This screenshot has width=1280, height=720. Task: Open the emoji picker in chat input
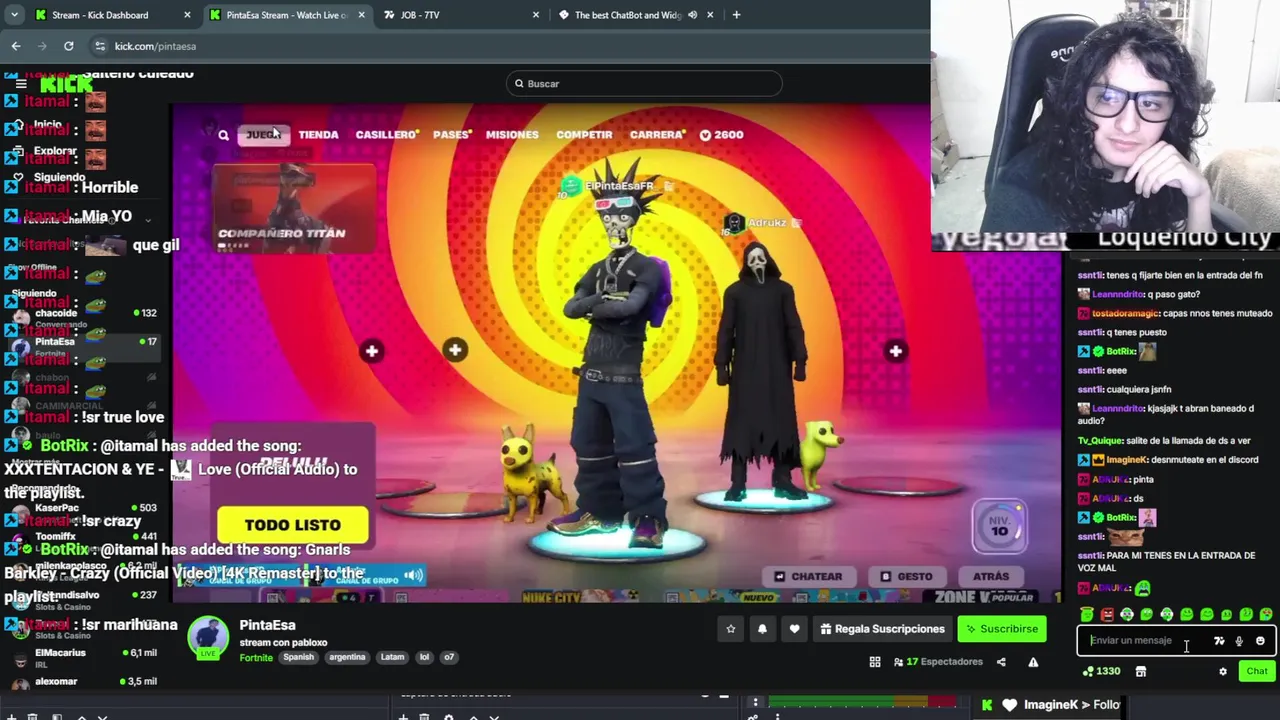[1260, 641]
